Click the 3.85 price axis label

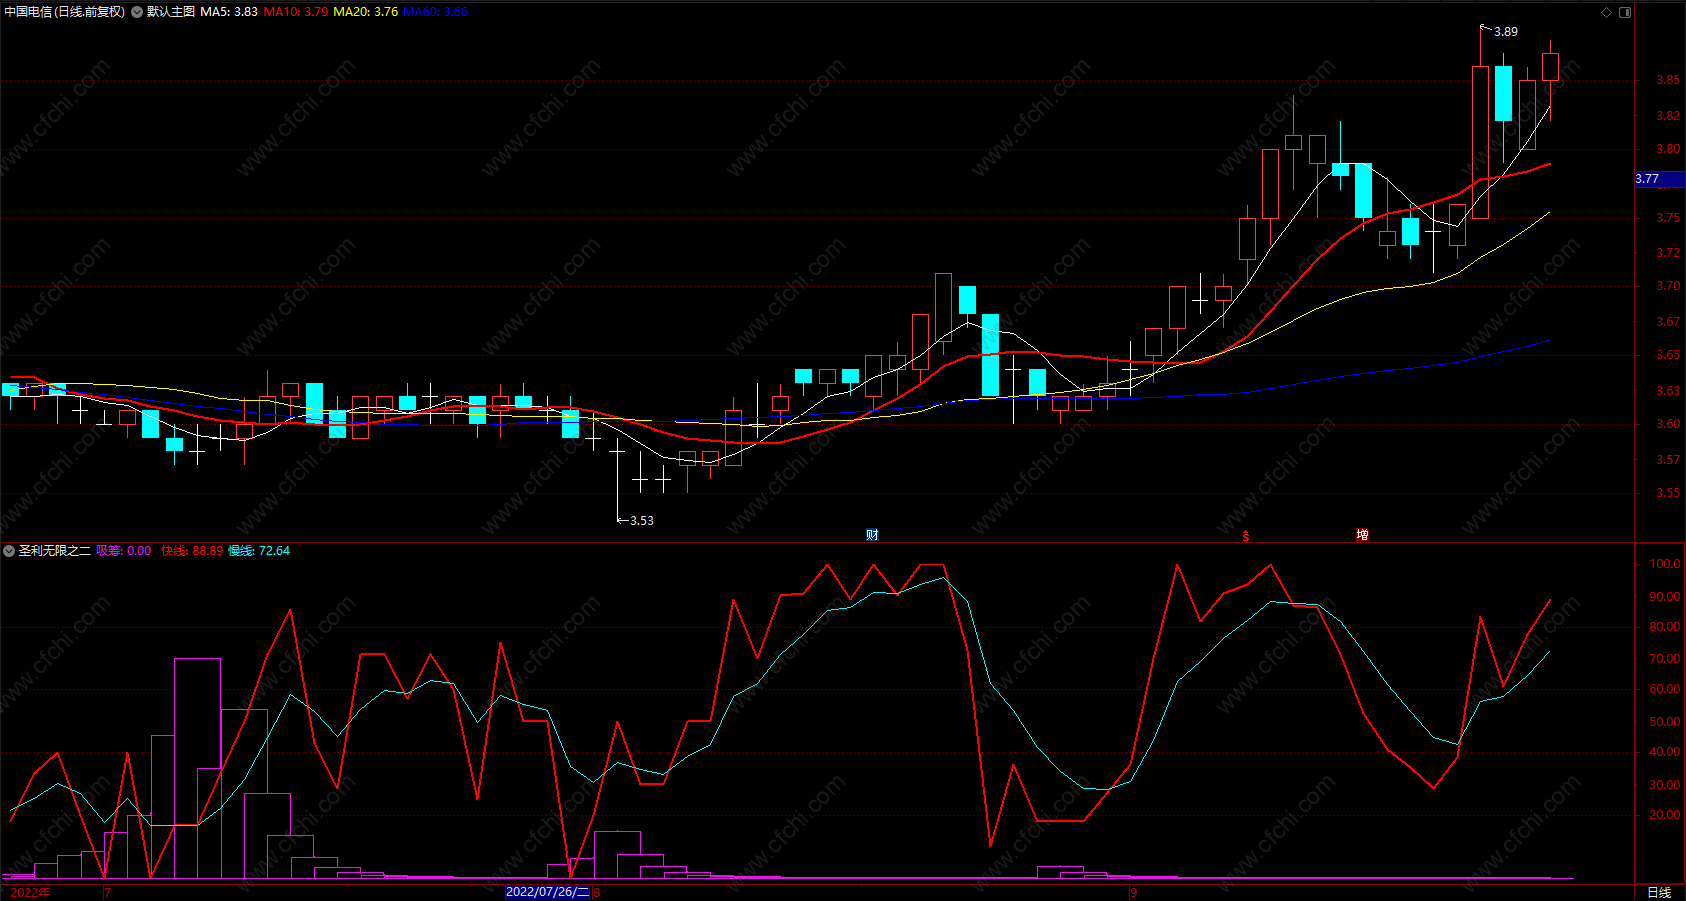tap(1667, 80)
